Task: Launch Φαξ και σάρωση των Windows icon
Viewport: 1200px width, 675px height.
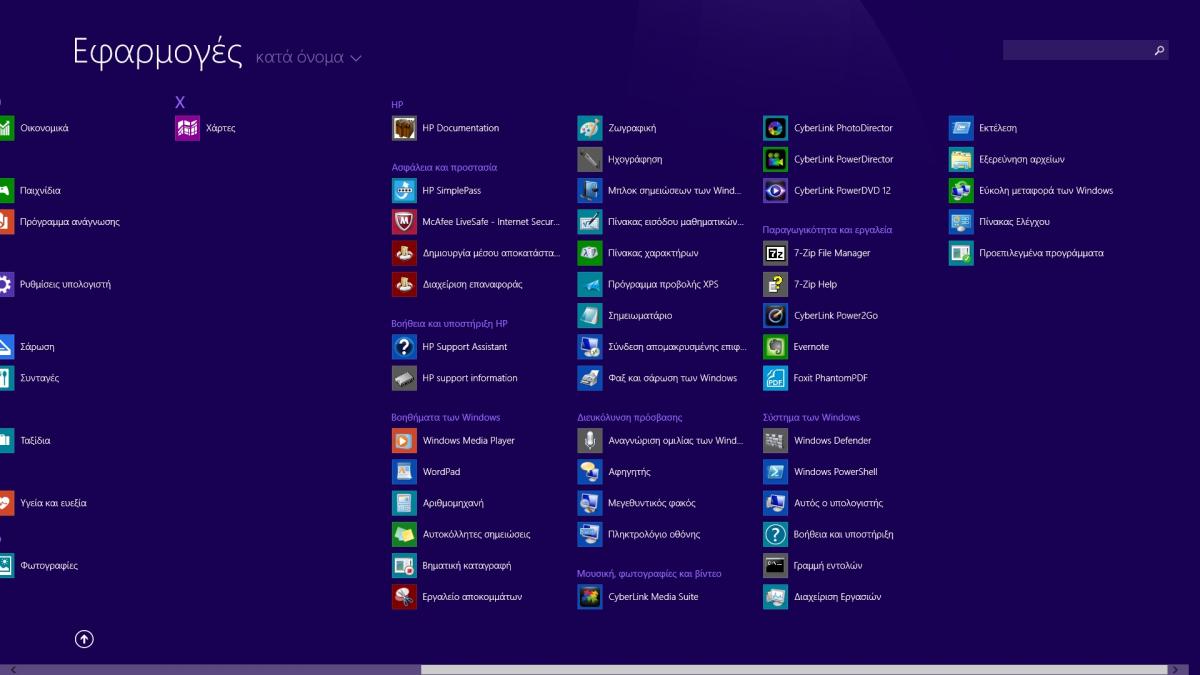Action: click(590, 378)
